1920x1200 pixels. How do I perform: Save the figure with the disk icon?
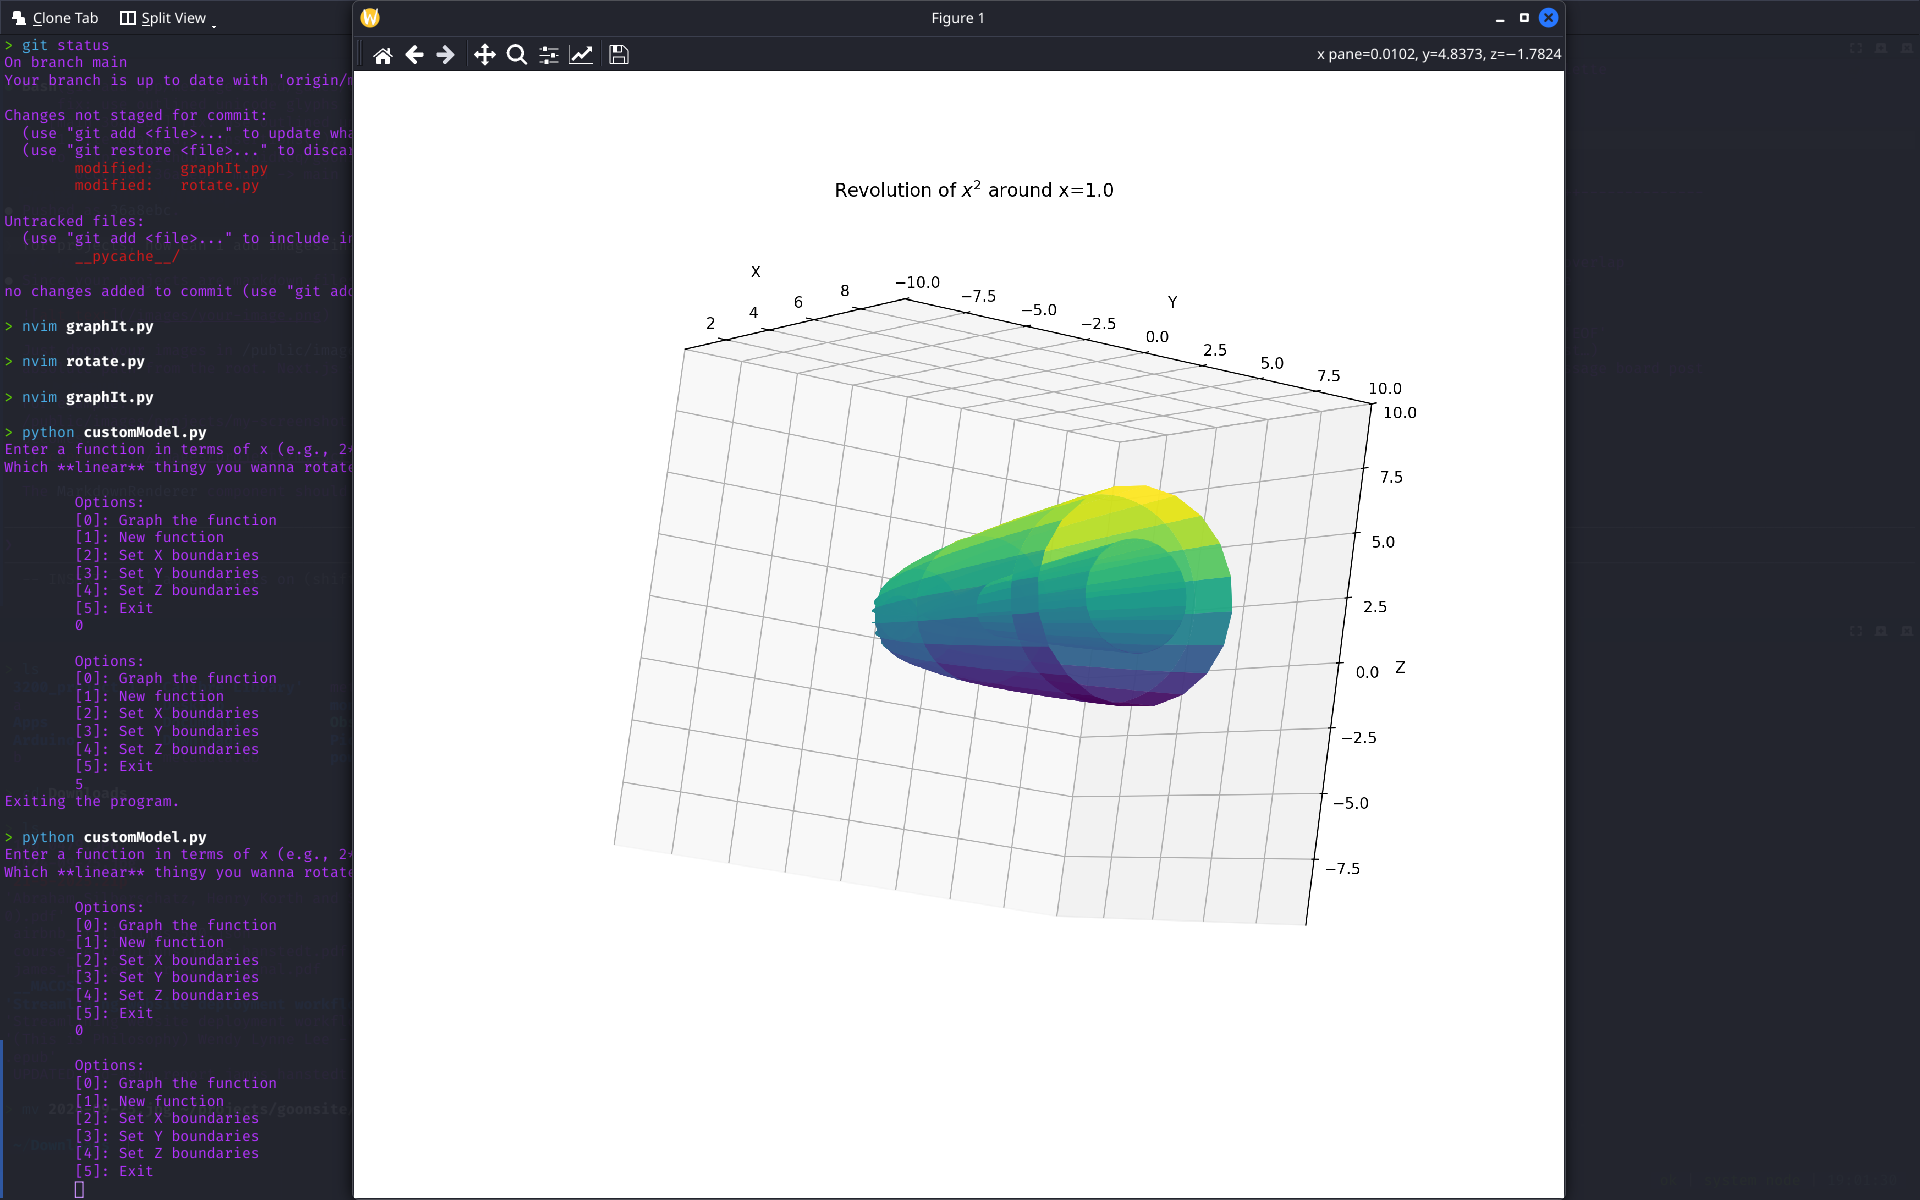click(619, 55)
